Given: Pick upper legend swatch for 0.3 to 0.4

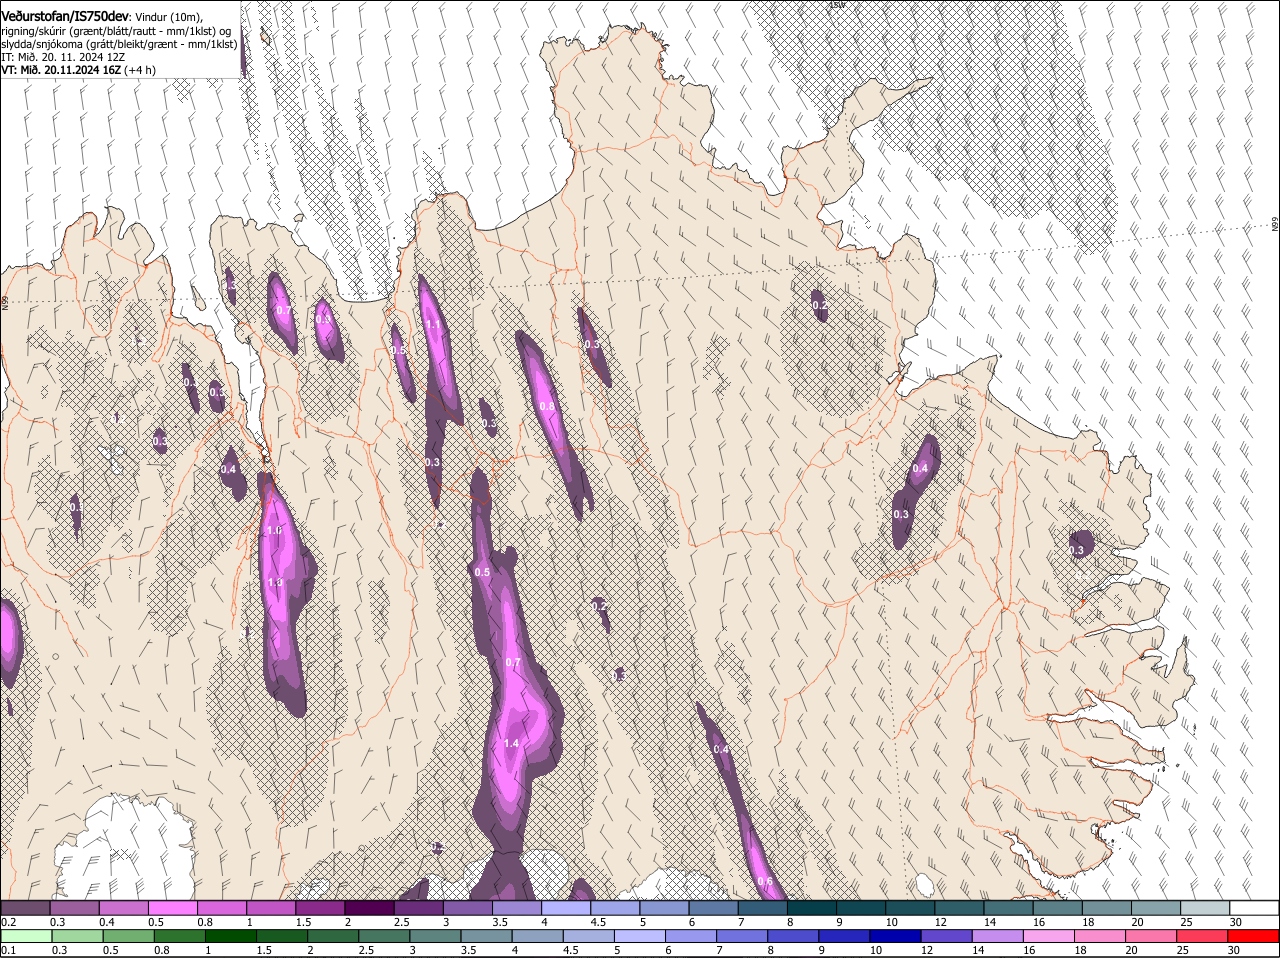Looking at the screenshot, I should click(77, 908).
